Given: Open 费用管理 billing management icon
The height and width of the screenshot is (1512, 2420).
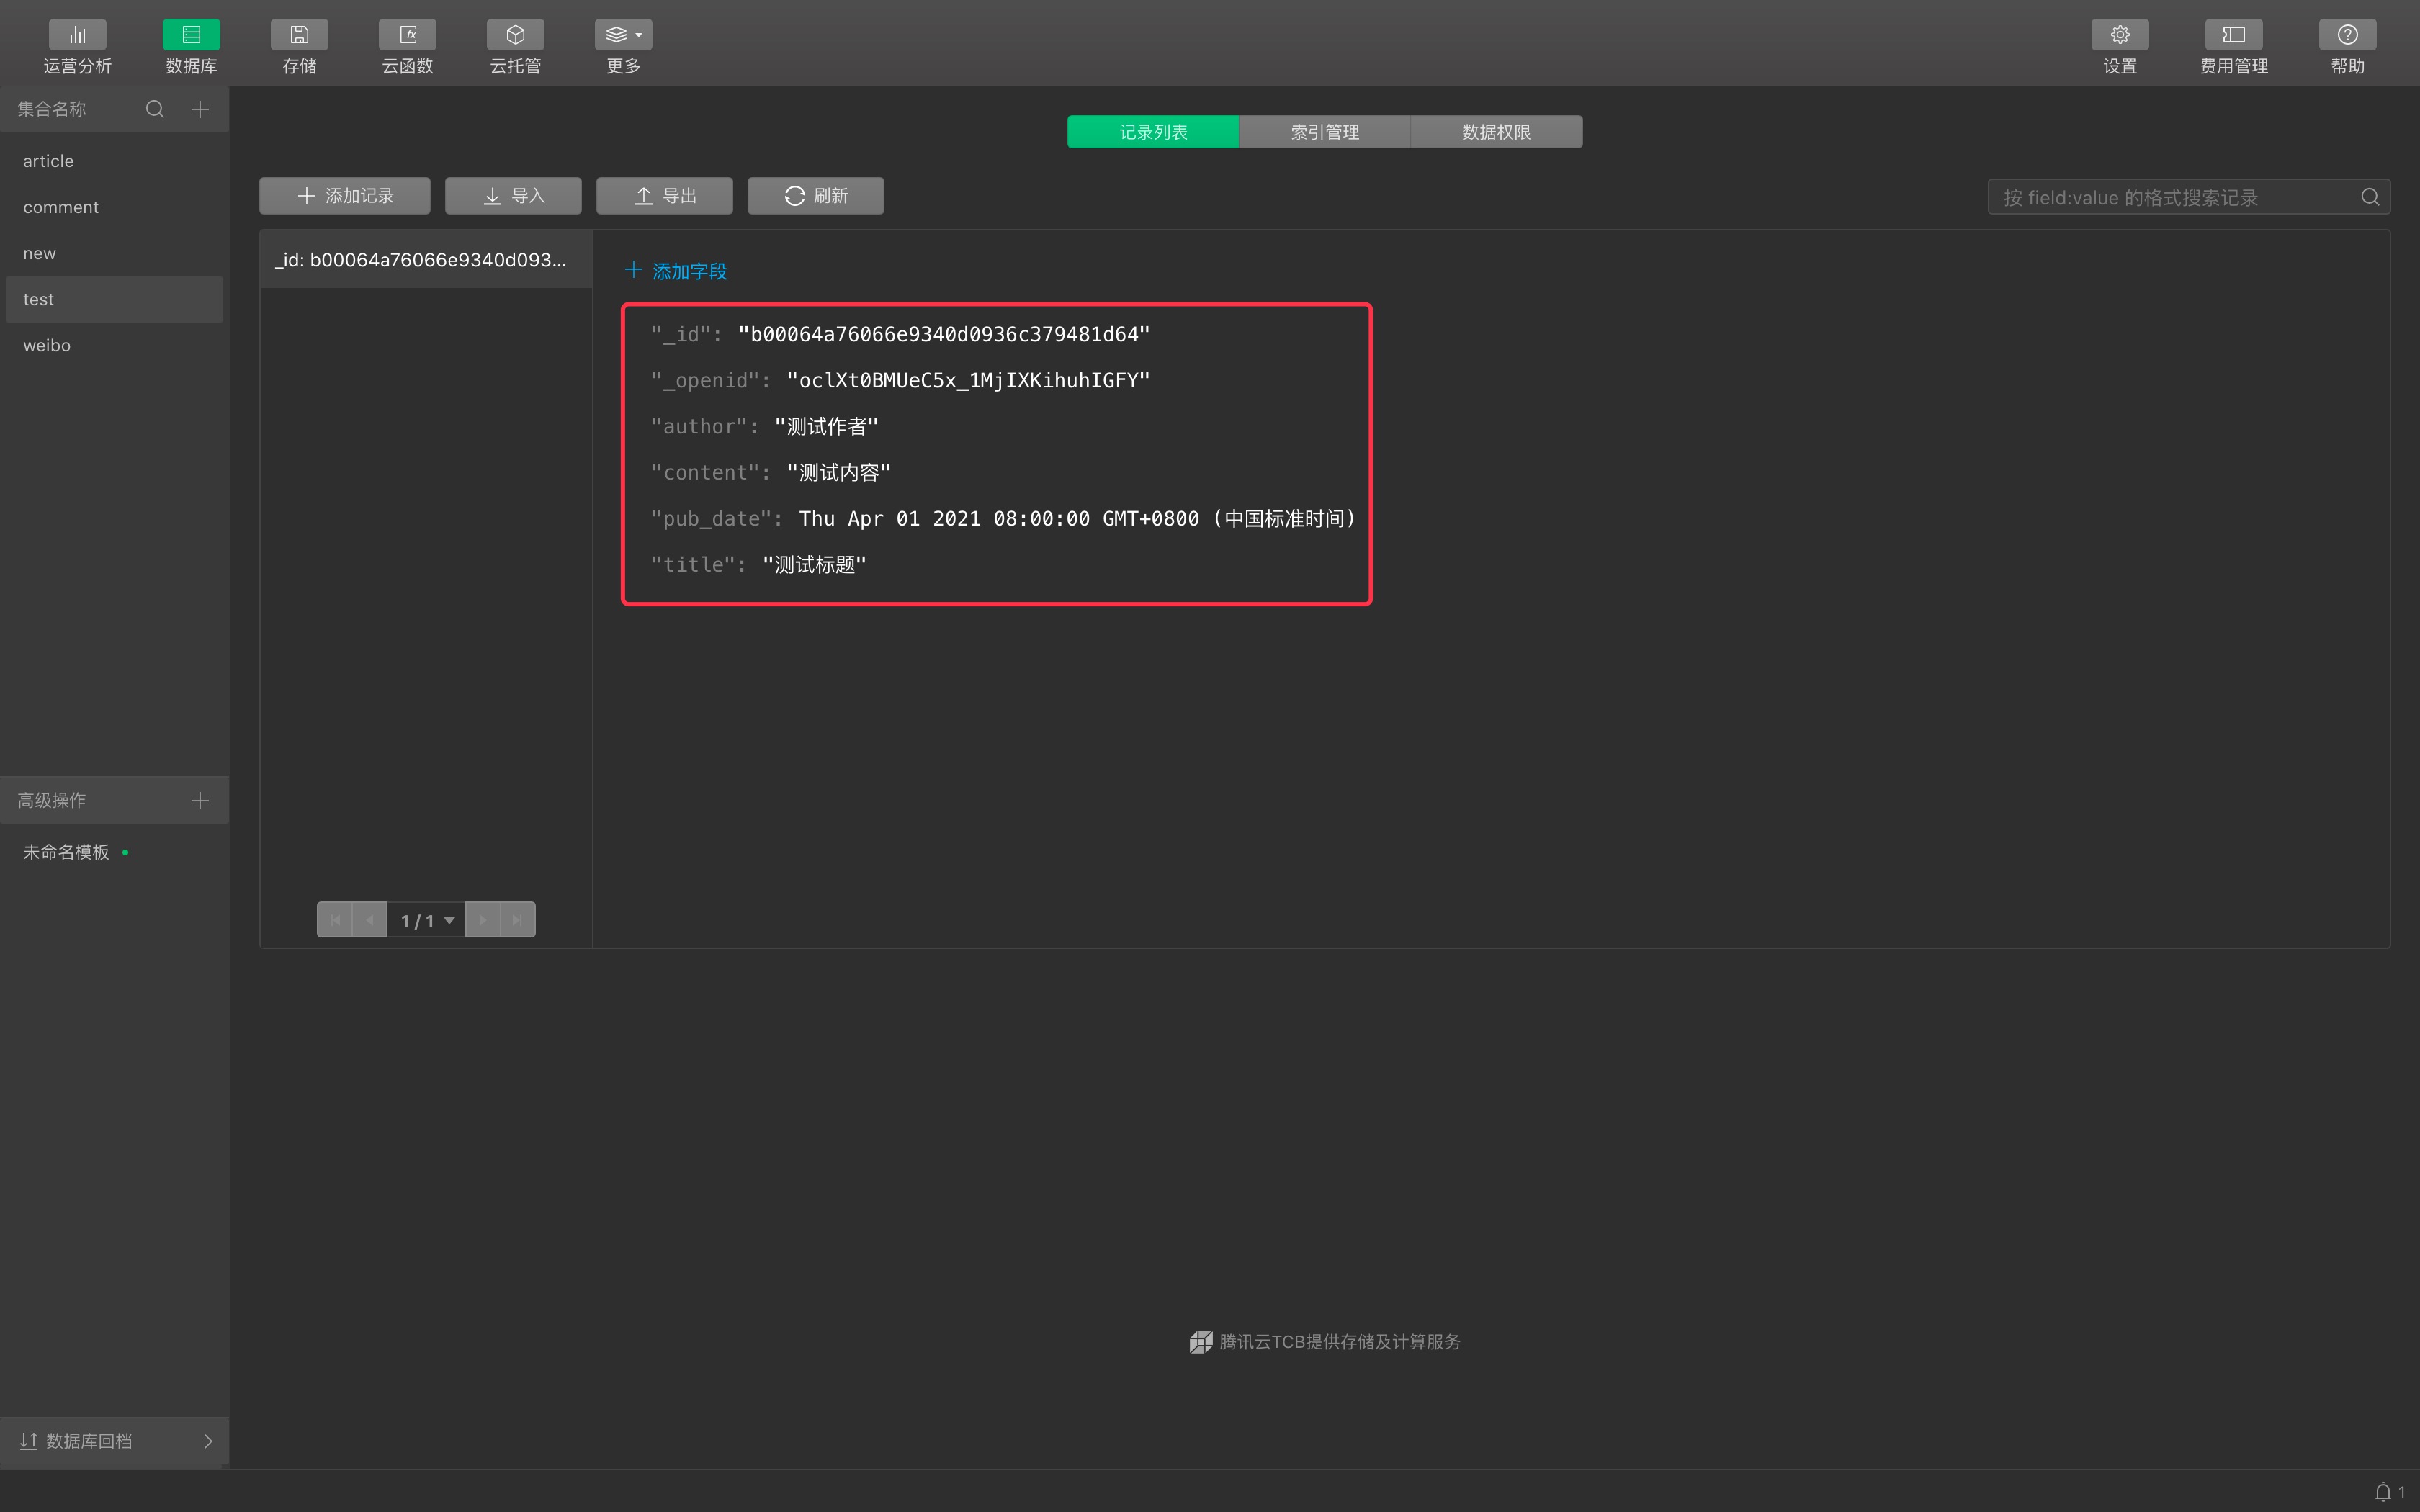Looking at the screenshot, I should [2233, 35].
